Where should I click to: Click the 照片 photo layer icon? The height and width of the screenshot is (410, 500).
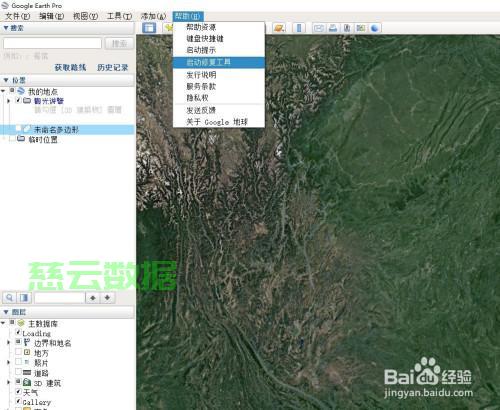27,362
